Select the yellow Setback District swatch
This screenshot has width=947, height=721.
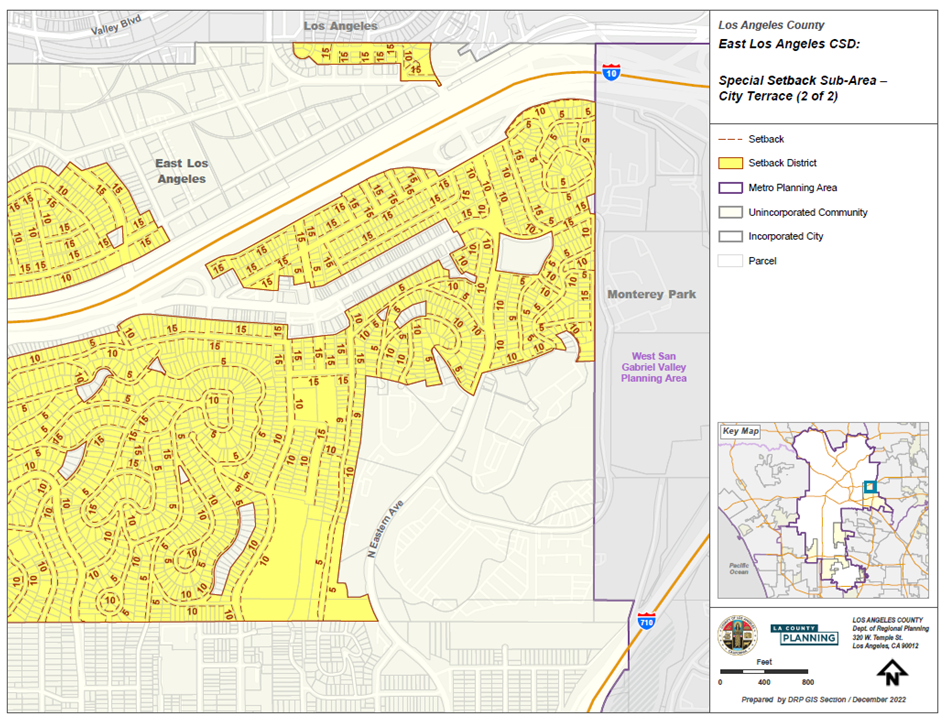730,164
